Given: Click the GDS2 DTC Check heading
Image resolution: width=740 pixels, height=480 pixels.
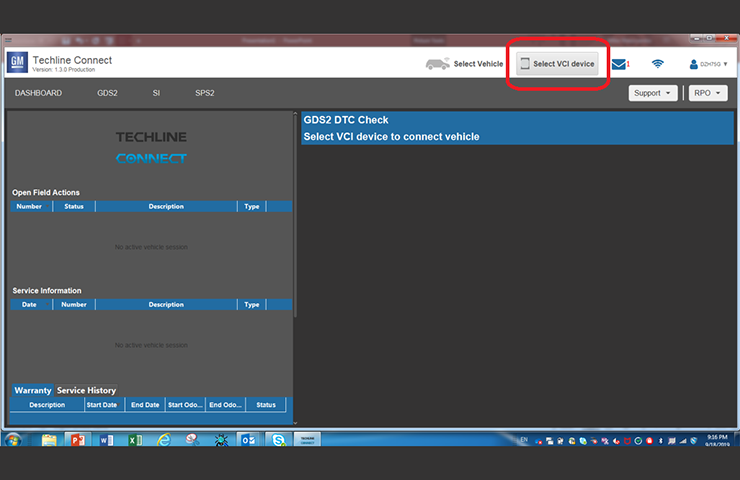Looking at the screenshot, I should [x=346, y=120].
